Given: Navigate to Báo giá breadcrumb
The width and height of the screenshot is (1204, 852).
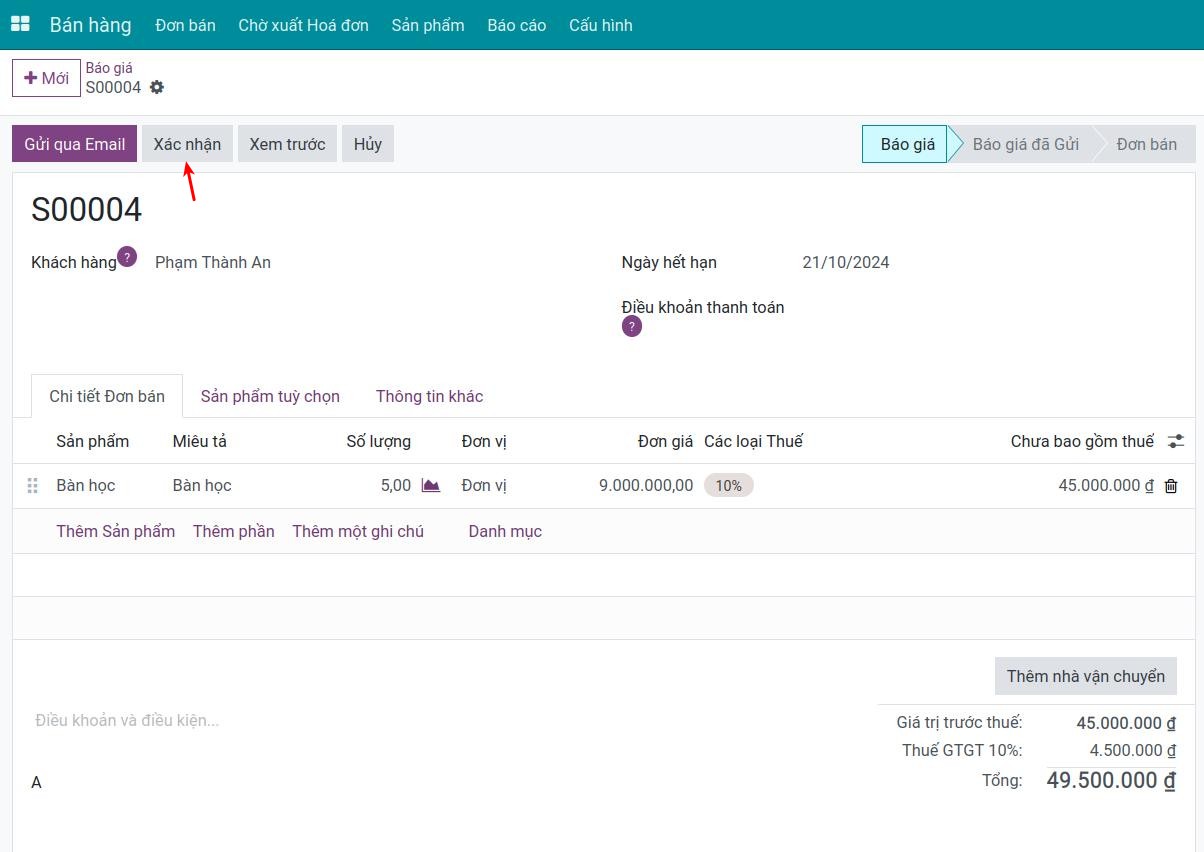Looking at the screenshot, I should (109, 68).
